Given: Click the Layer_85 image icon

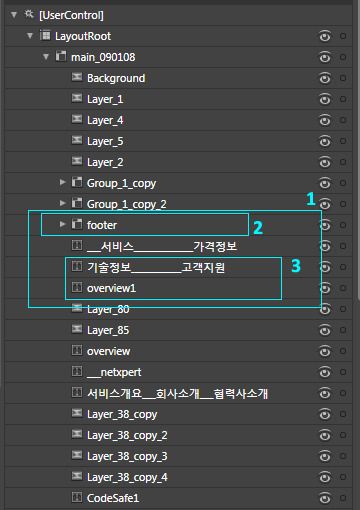Looking at the screenshot, I should (x=77, y=329).
